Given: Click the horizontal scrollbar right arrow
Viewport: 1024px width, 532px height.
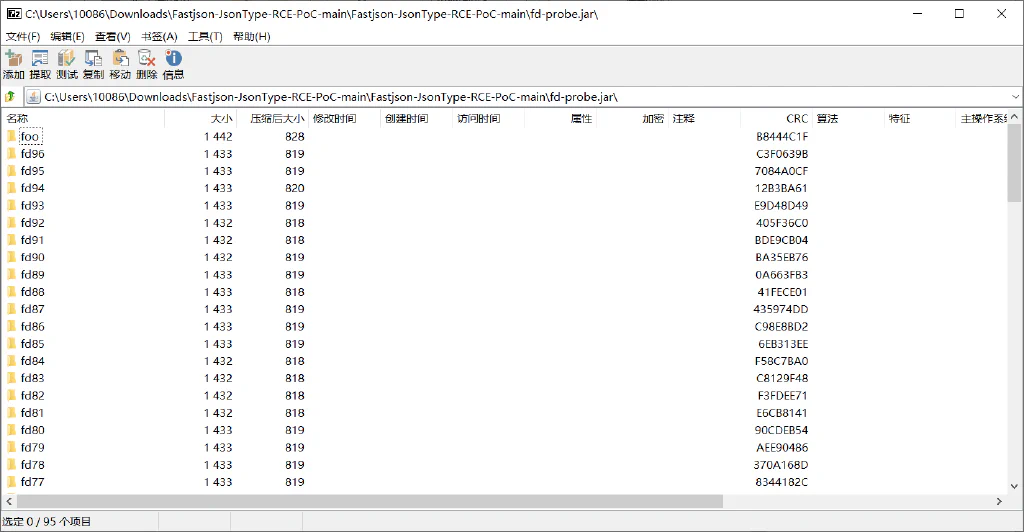Looking at the screenshot, I should [999, 501].
